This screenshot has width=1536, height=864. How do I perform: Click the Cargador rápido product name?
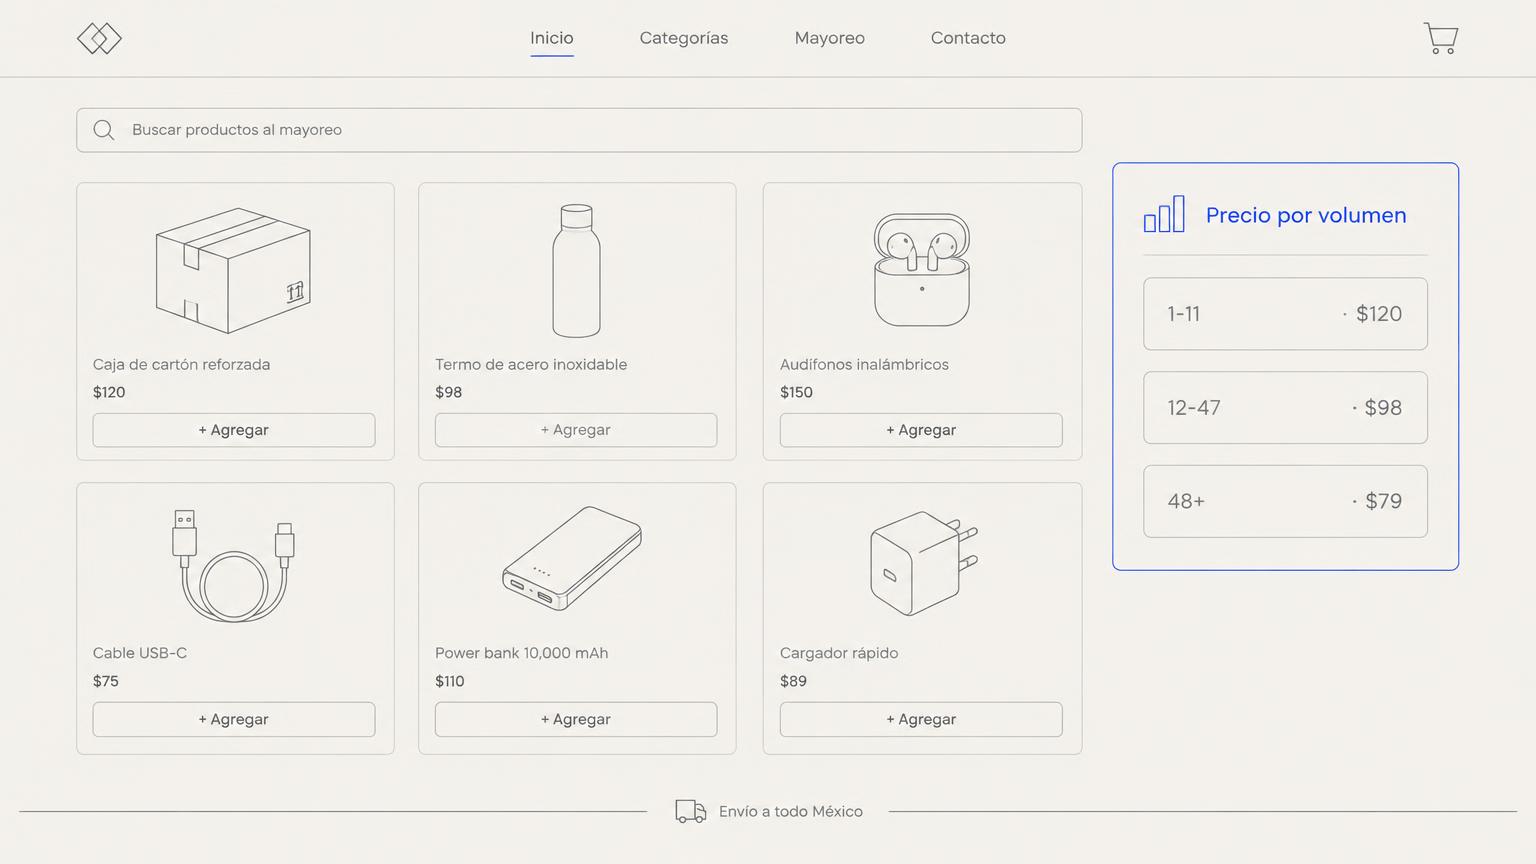[x=839, y=653]
